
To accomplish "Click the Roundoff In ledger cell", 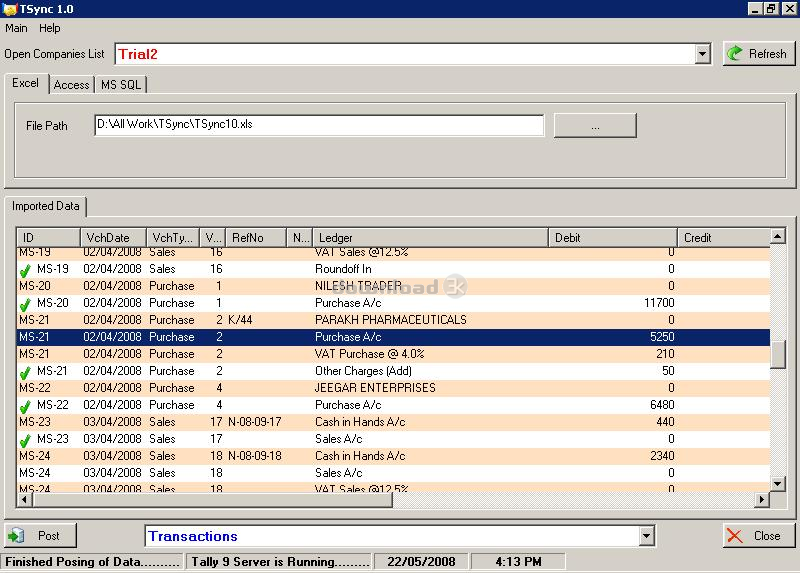I will [x=343, y=269].
